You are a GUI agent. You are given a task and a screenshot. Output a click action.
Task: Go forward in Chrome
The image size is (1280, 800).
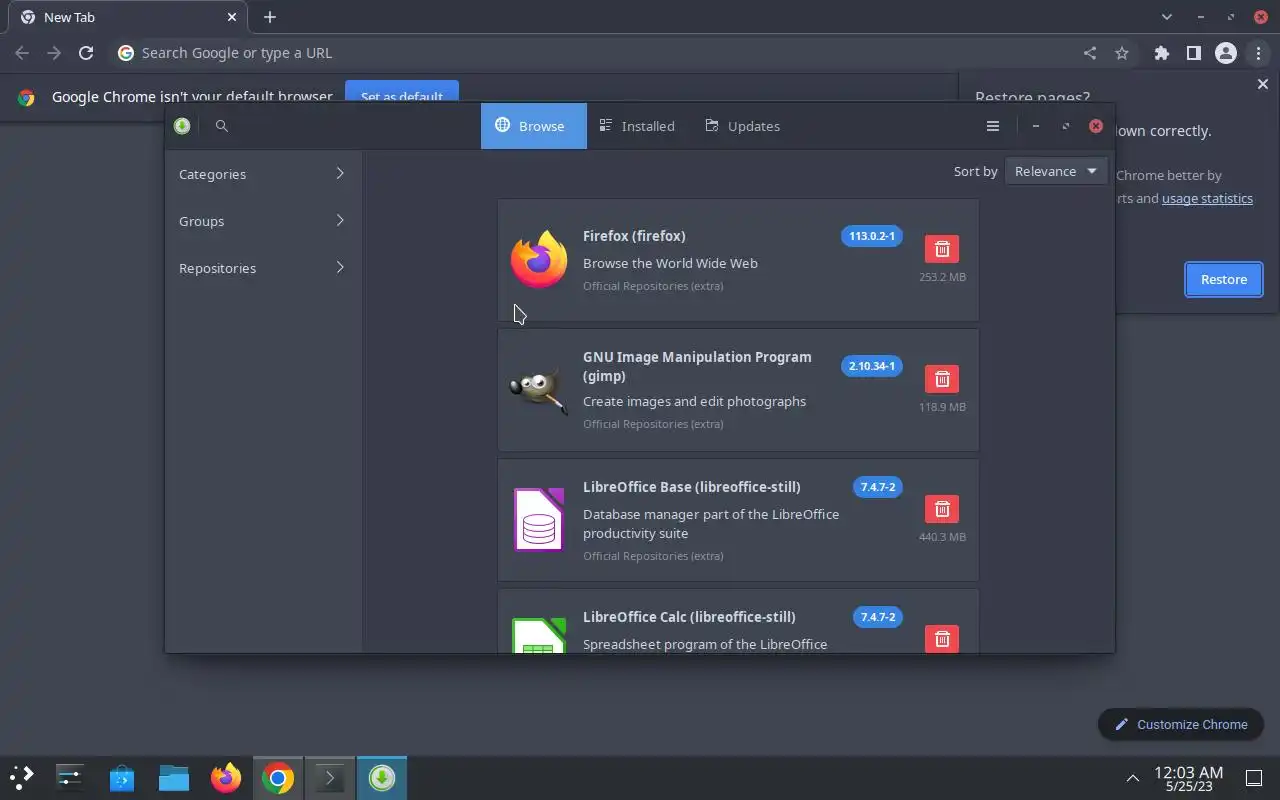[x=54, y=53]
